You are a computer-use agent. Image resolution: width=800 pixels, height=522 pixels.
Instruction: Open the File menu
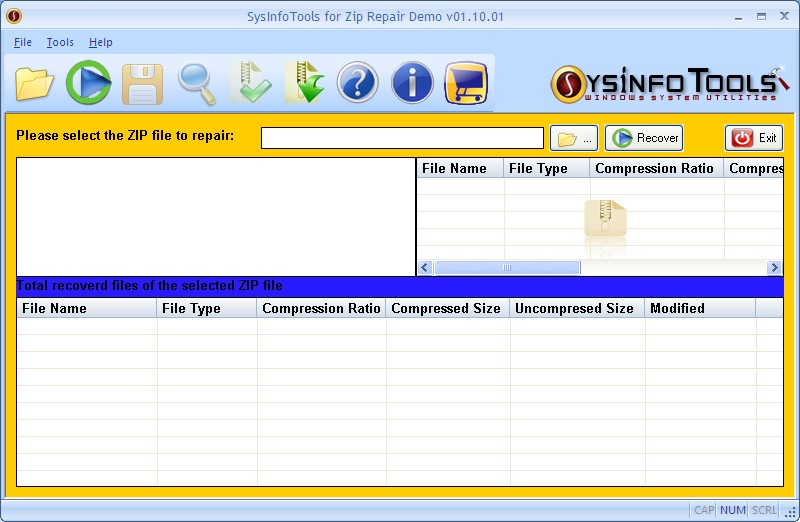coord(23,42)
